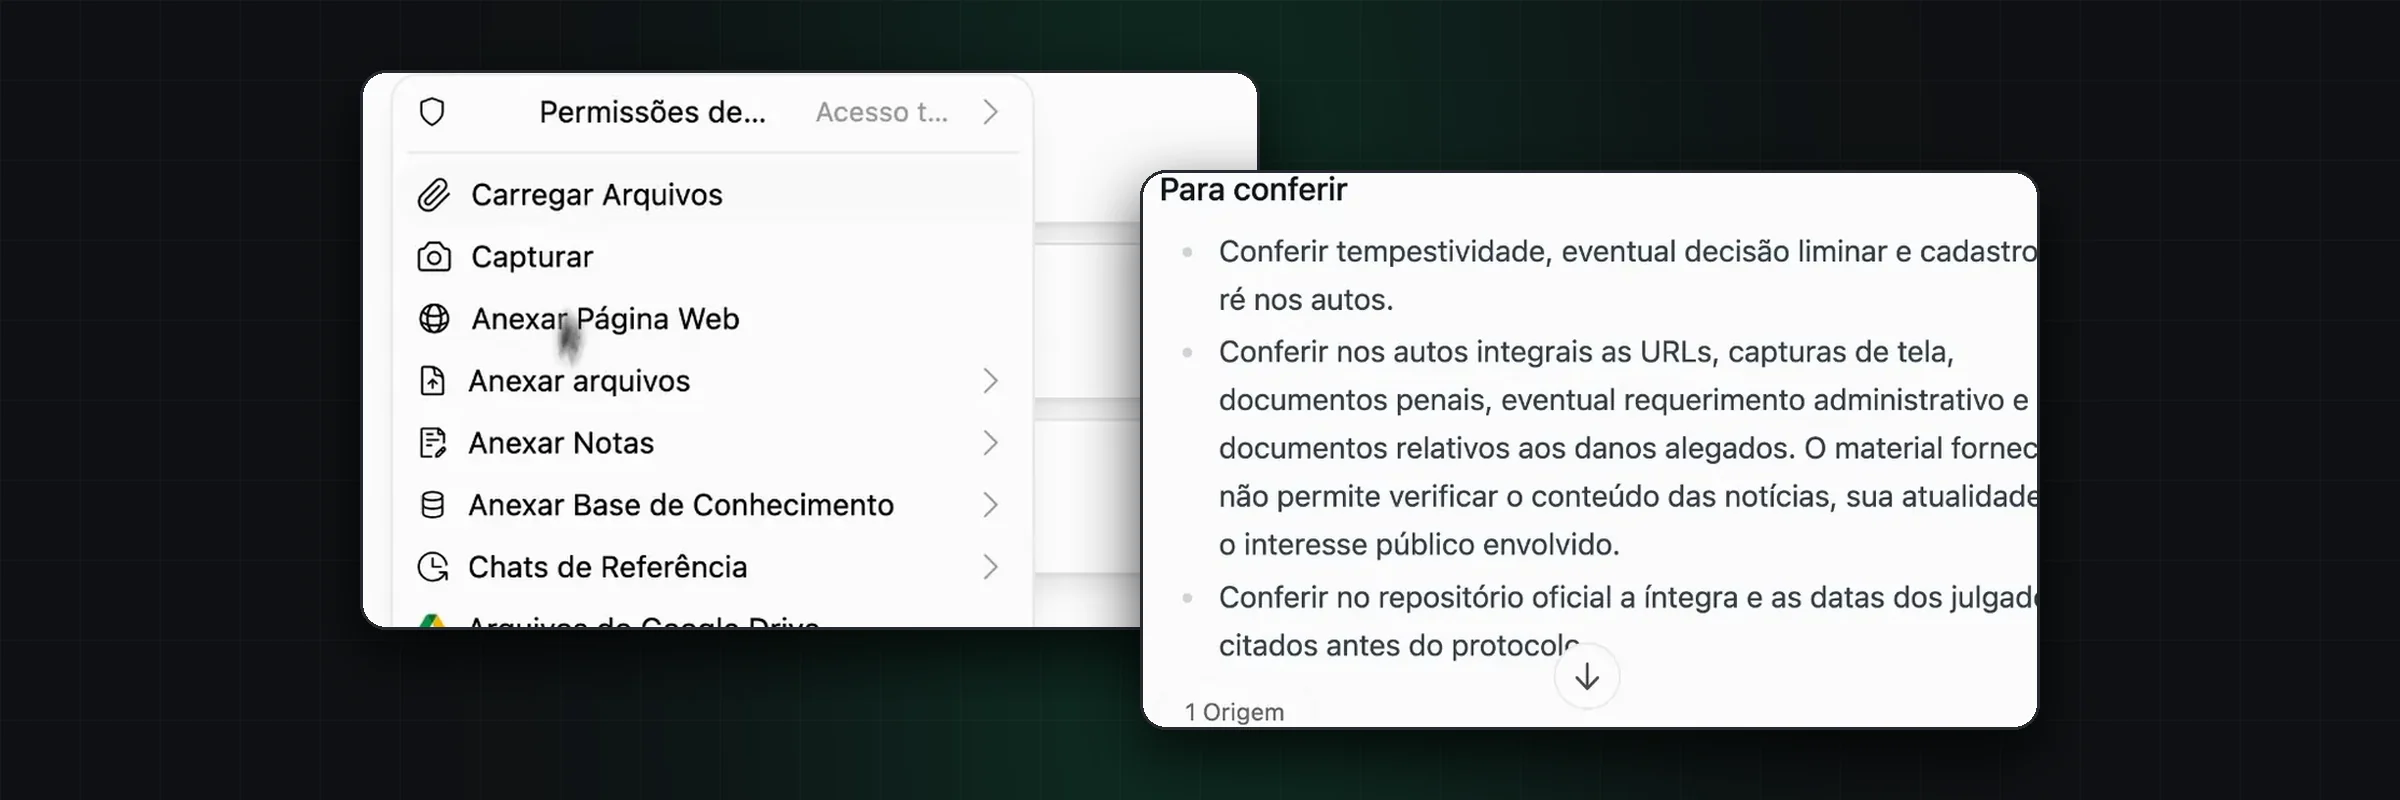This screenshot has width=2400, height=800.
Task: Choose the Anexar Base de Conhecimento entry
Action: click(712, 505)
